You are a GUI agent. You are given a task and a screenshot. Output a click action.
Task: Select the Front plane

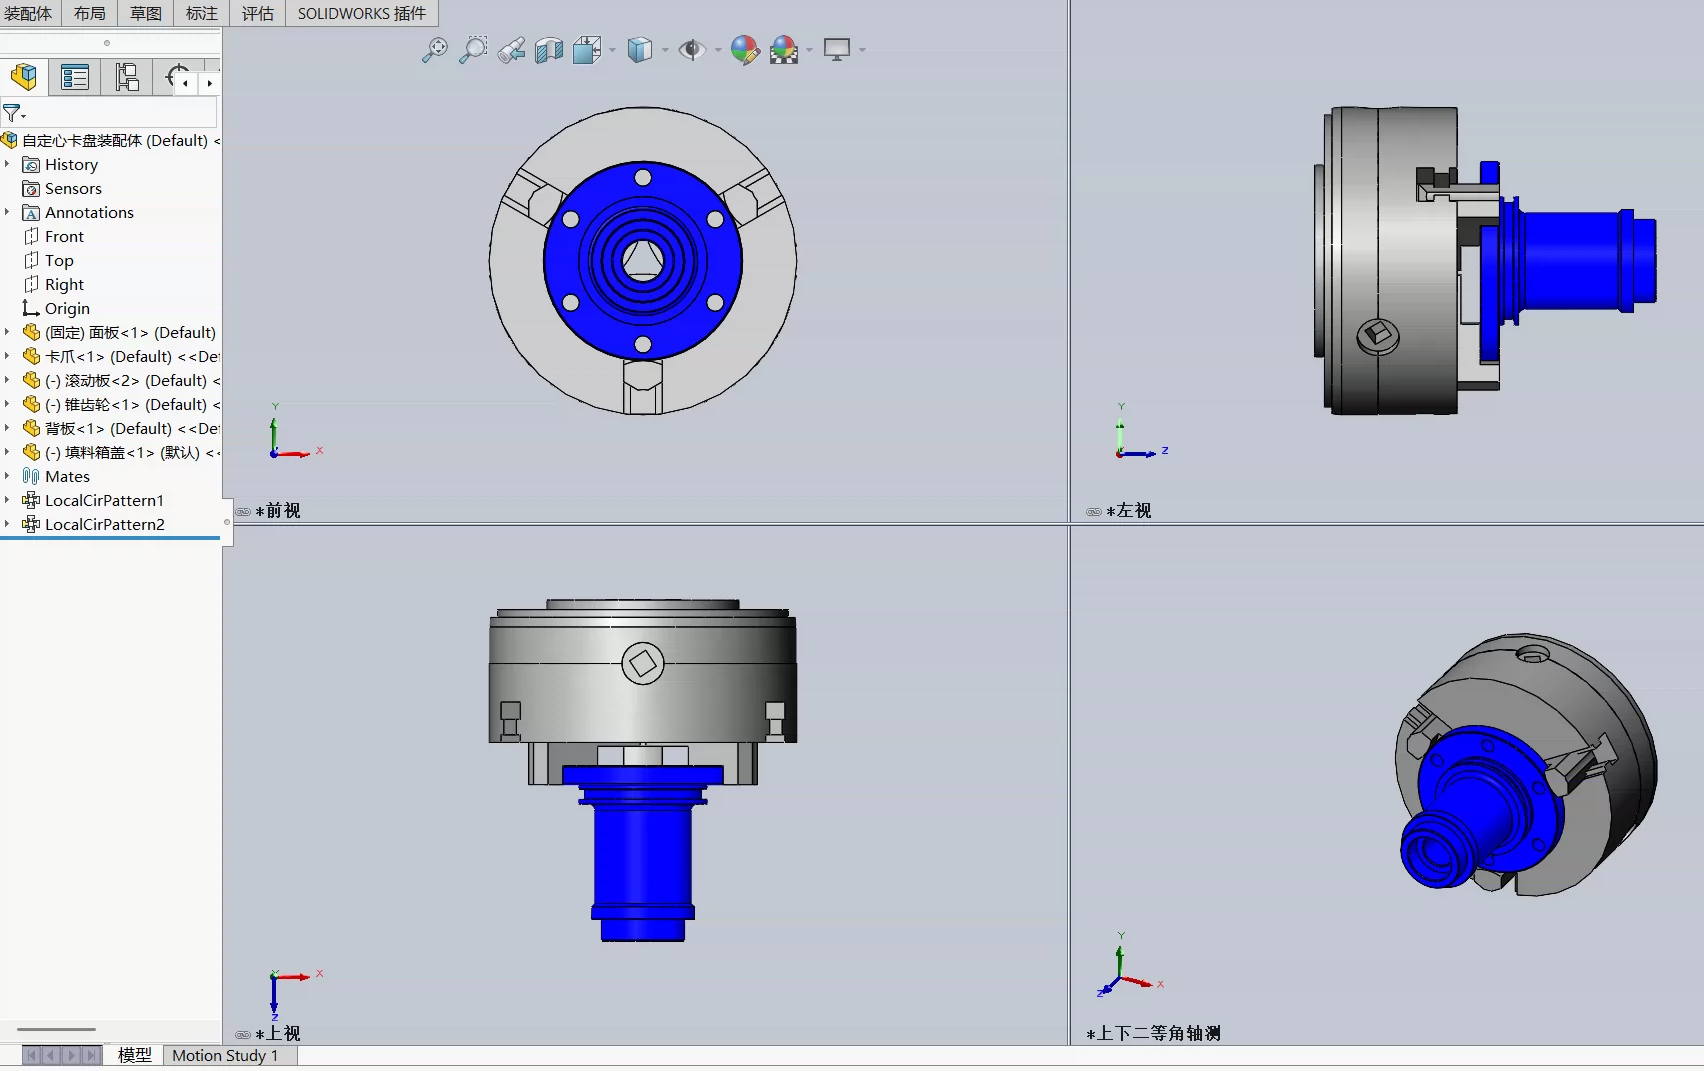point(54,236)
